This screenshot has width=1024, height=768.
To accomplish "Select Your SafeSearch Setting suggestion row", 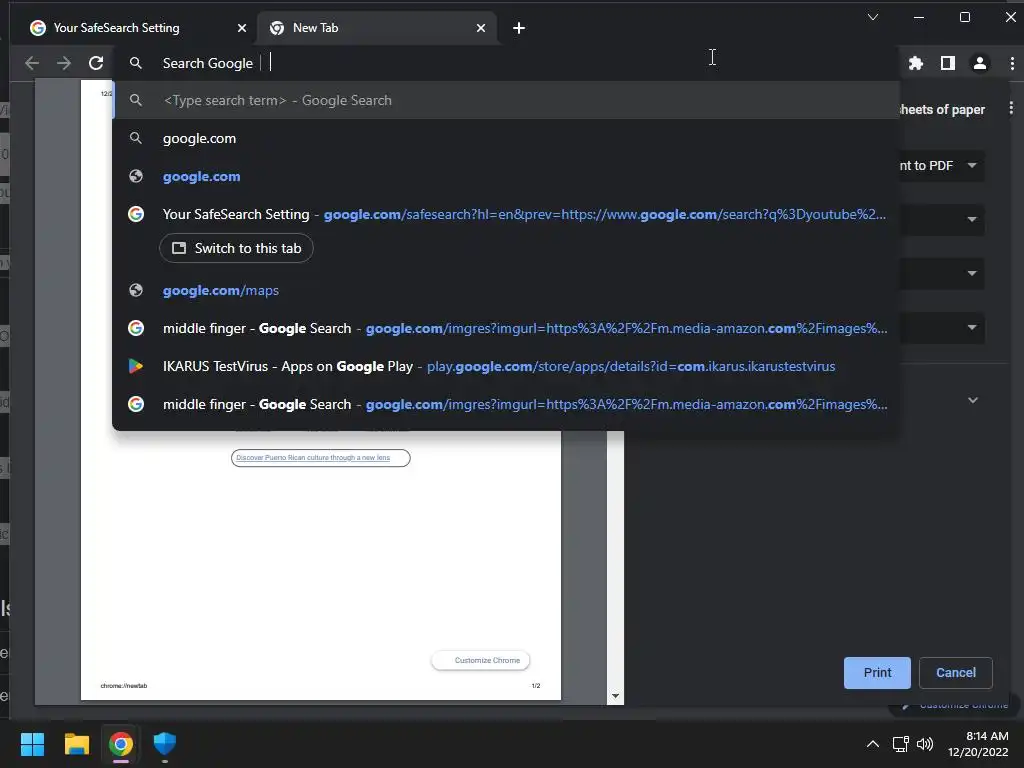I will tap(506, 214).
